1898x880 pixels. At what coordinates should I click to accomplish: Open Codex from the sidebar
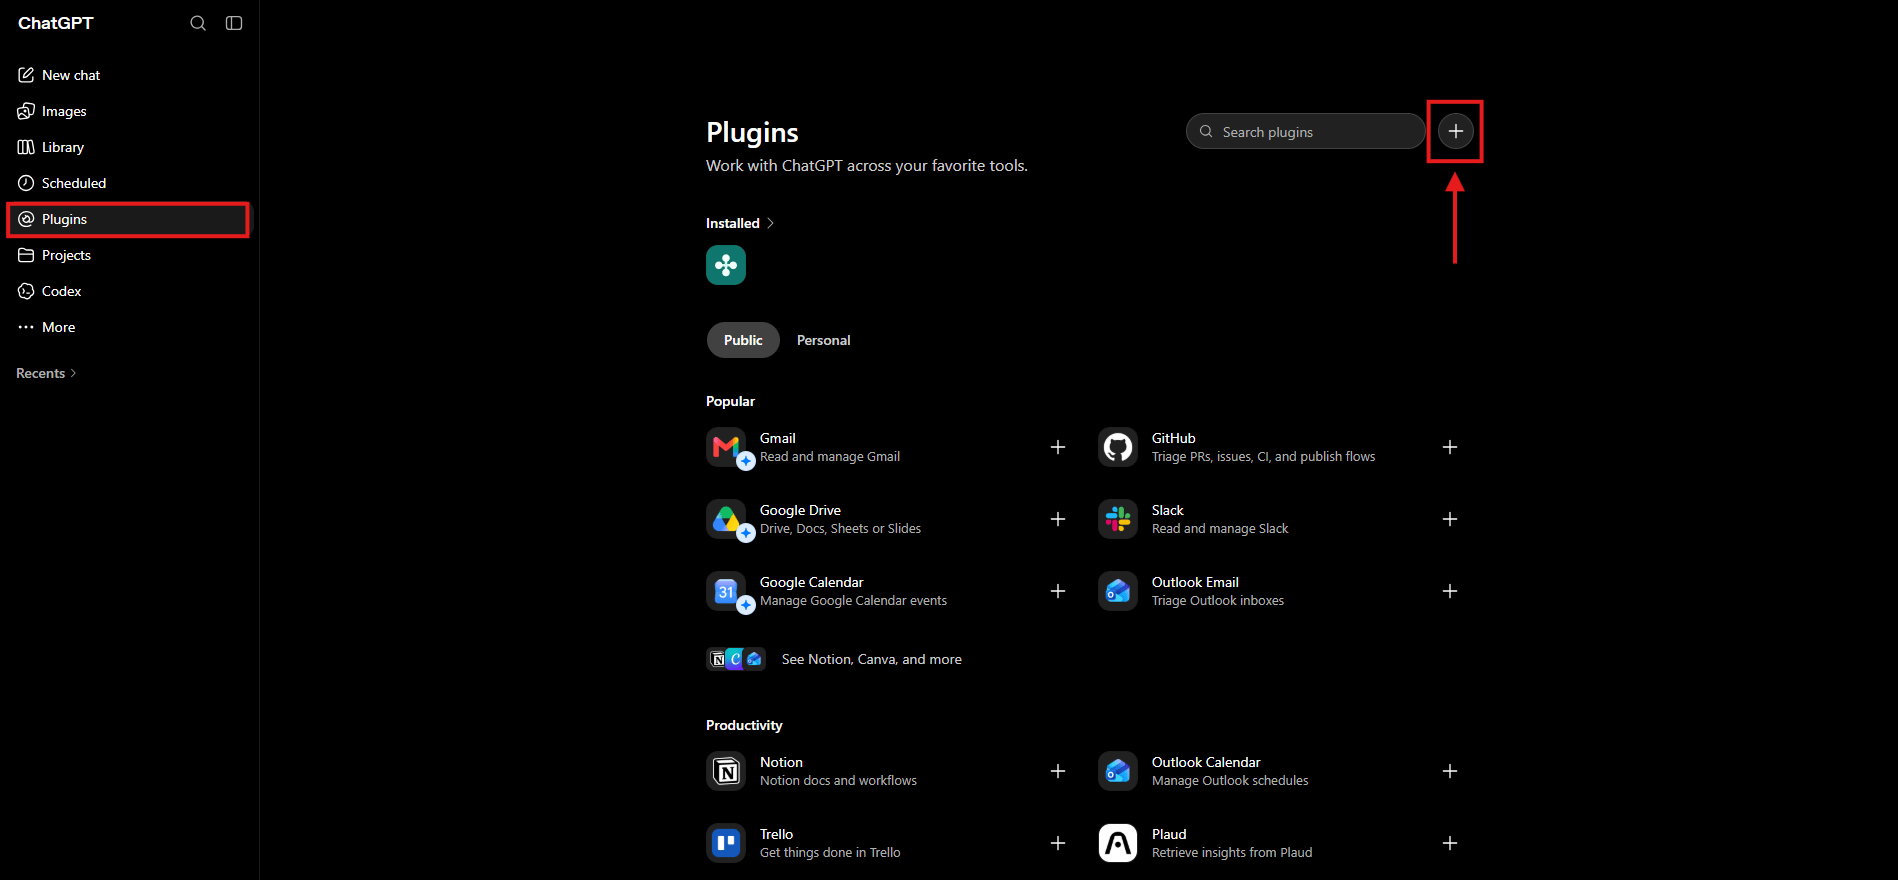pos(129,291)
